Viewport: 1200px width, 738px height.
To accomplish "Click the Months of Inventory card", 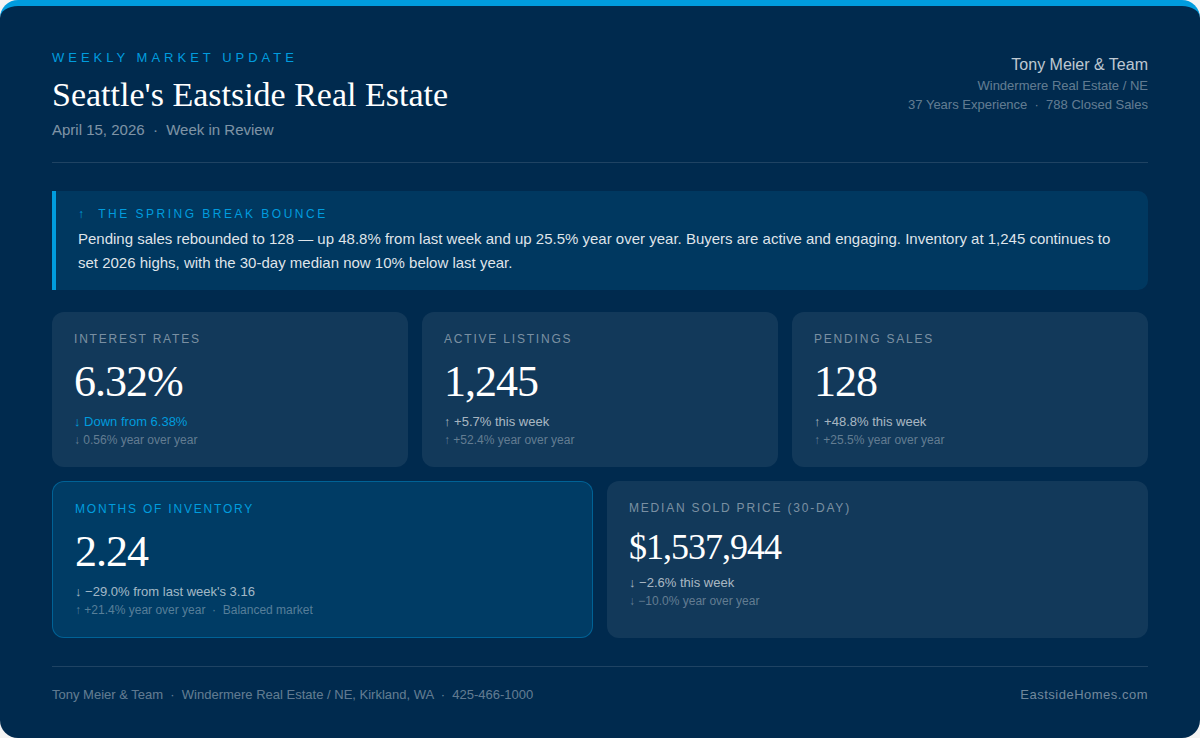I will tap(322, 559).
